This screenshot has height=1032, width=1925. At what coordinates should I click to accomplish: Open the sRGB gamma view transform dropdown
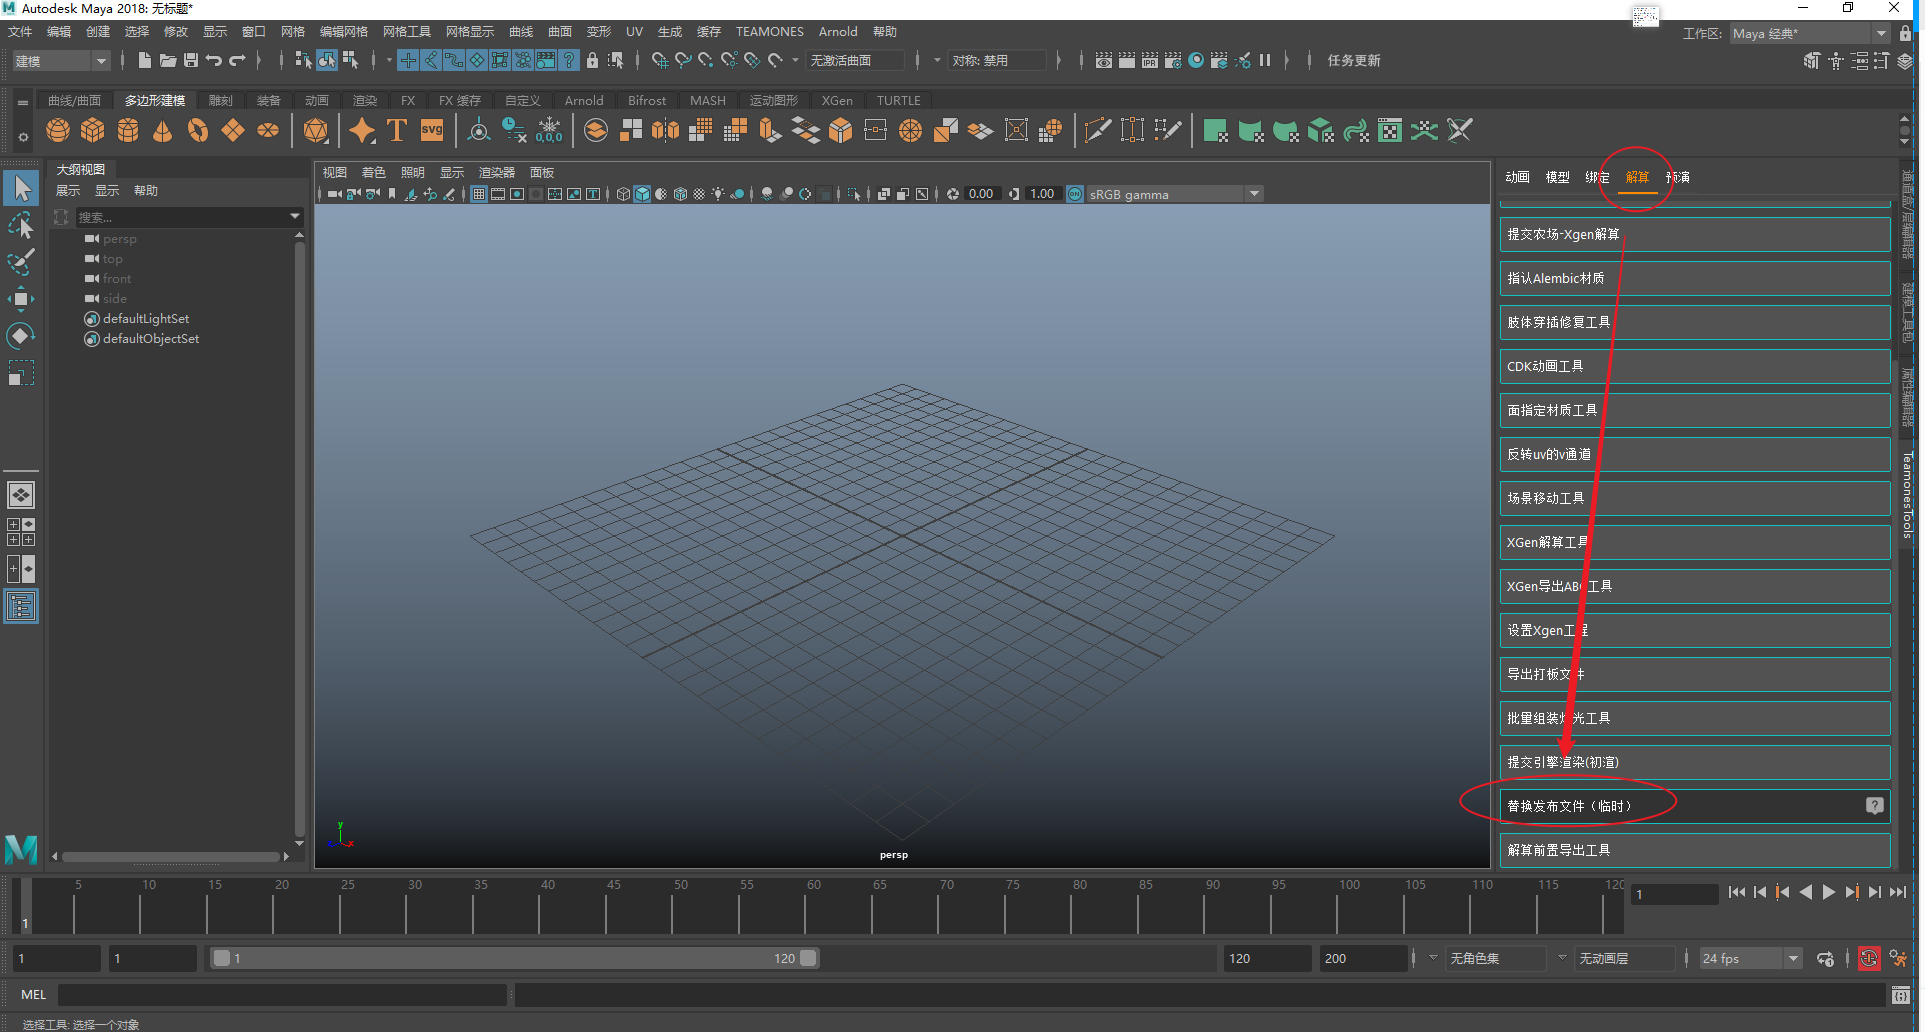click(x=1254, y=194)
